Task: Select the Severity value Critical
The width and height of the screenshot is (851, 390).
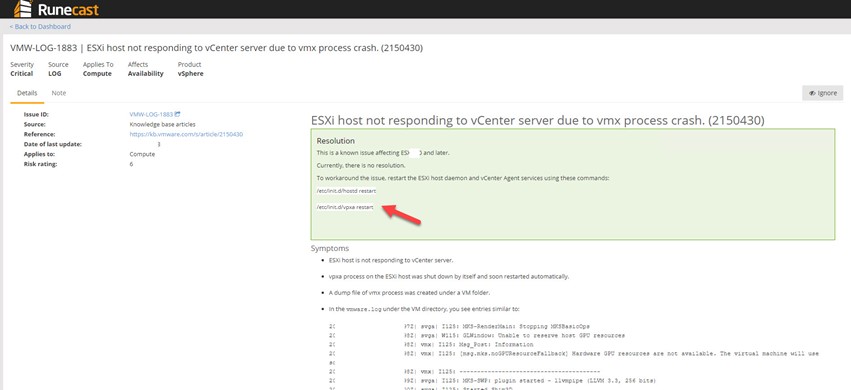Action: (x=22, y=74)
